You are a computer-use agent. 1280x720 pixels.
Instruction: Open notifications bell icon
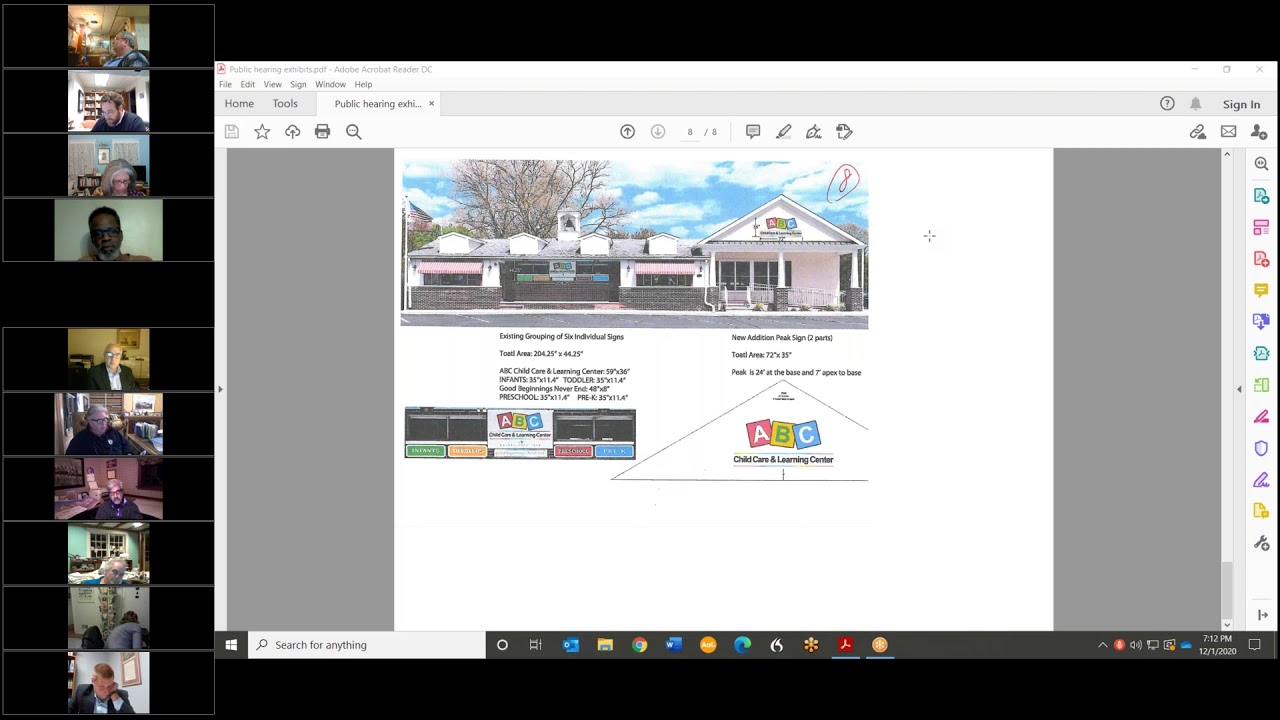1195,104
